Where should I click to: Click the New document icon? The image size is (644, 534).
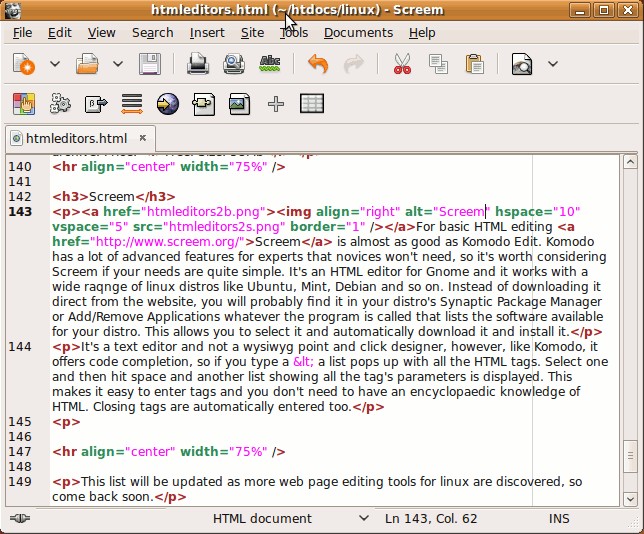click(24, 65)
